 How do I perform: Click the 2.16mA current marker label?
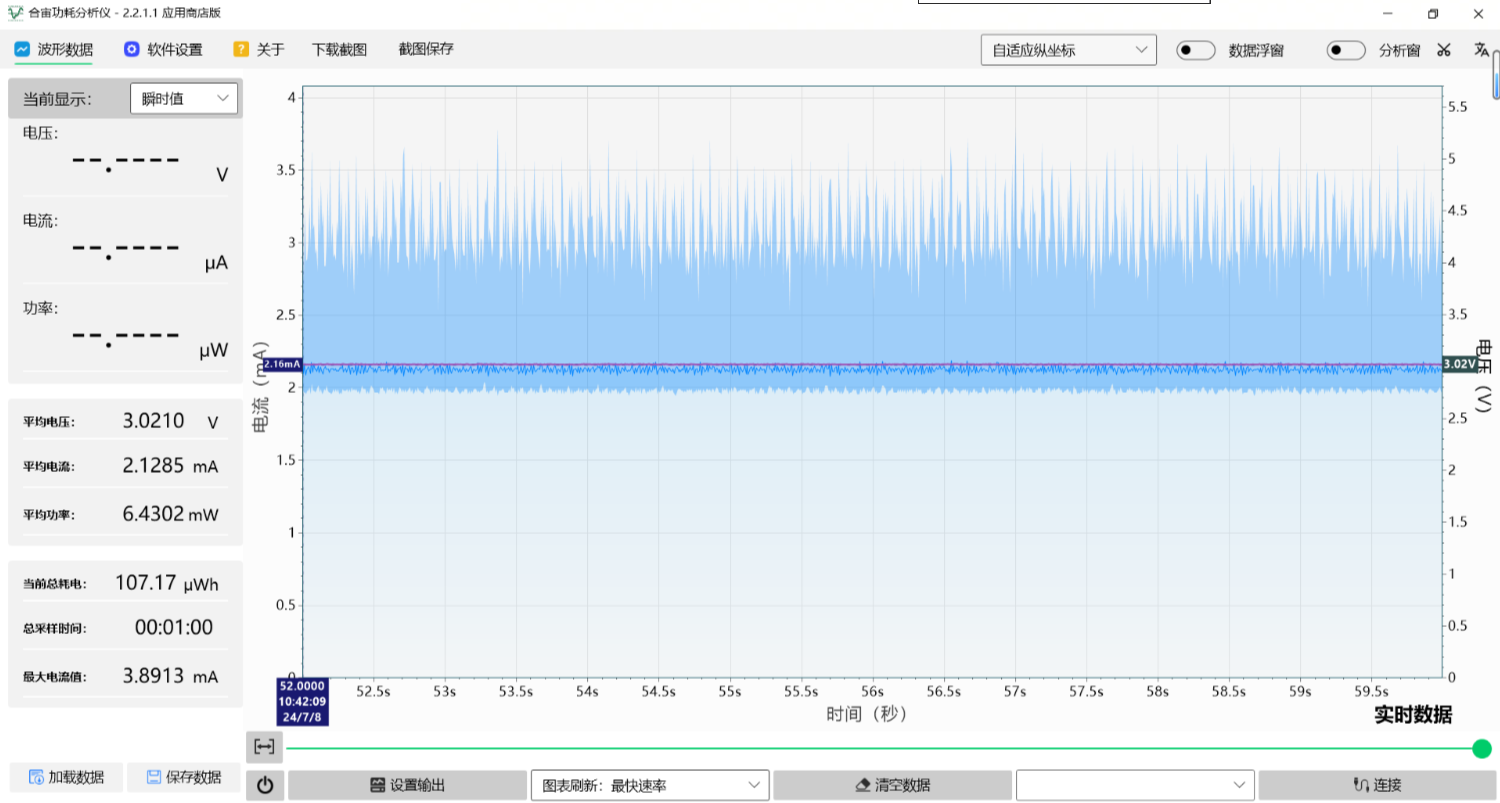tap(282, 365)
